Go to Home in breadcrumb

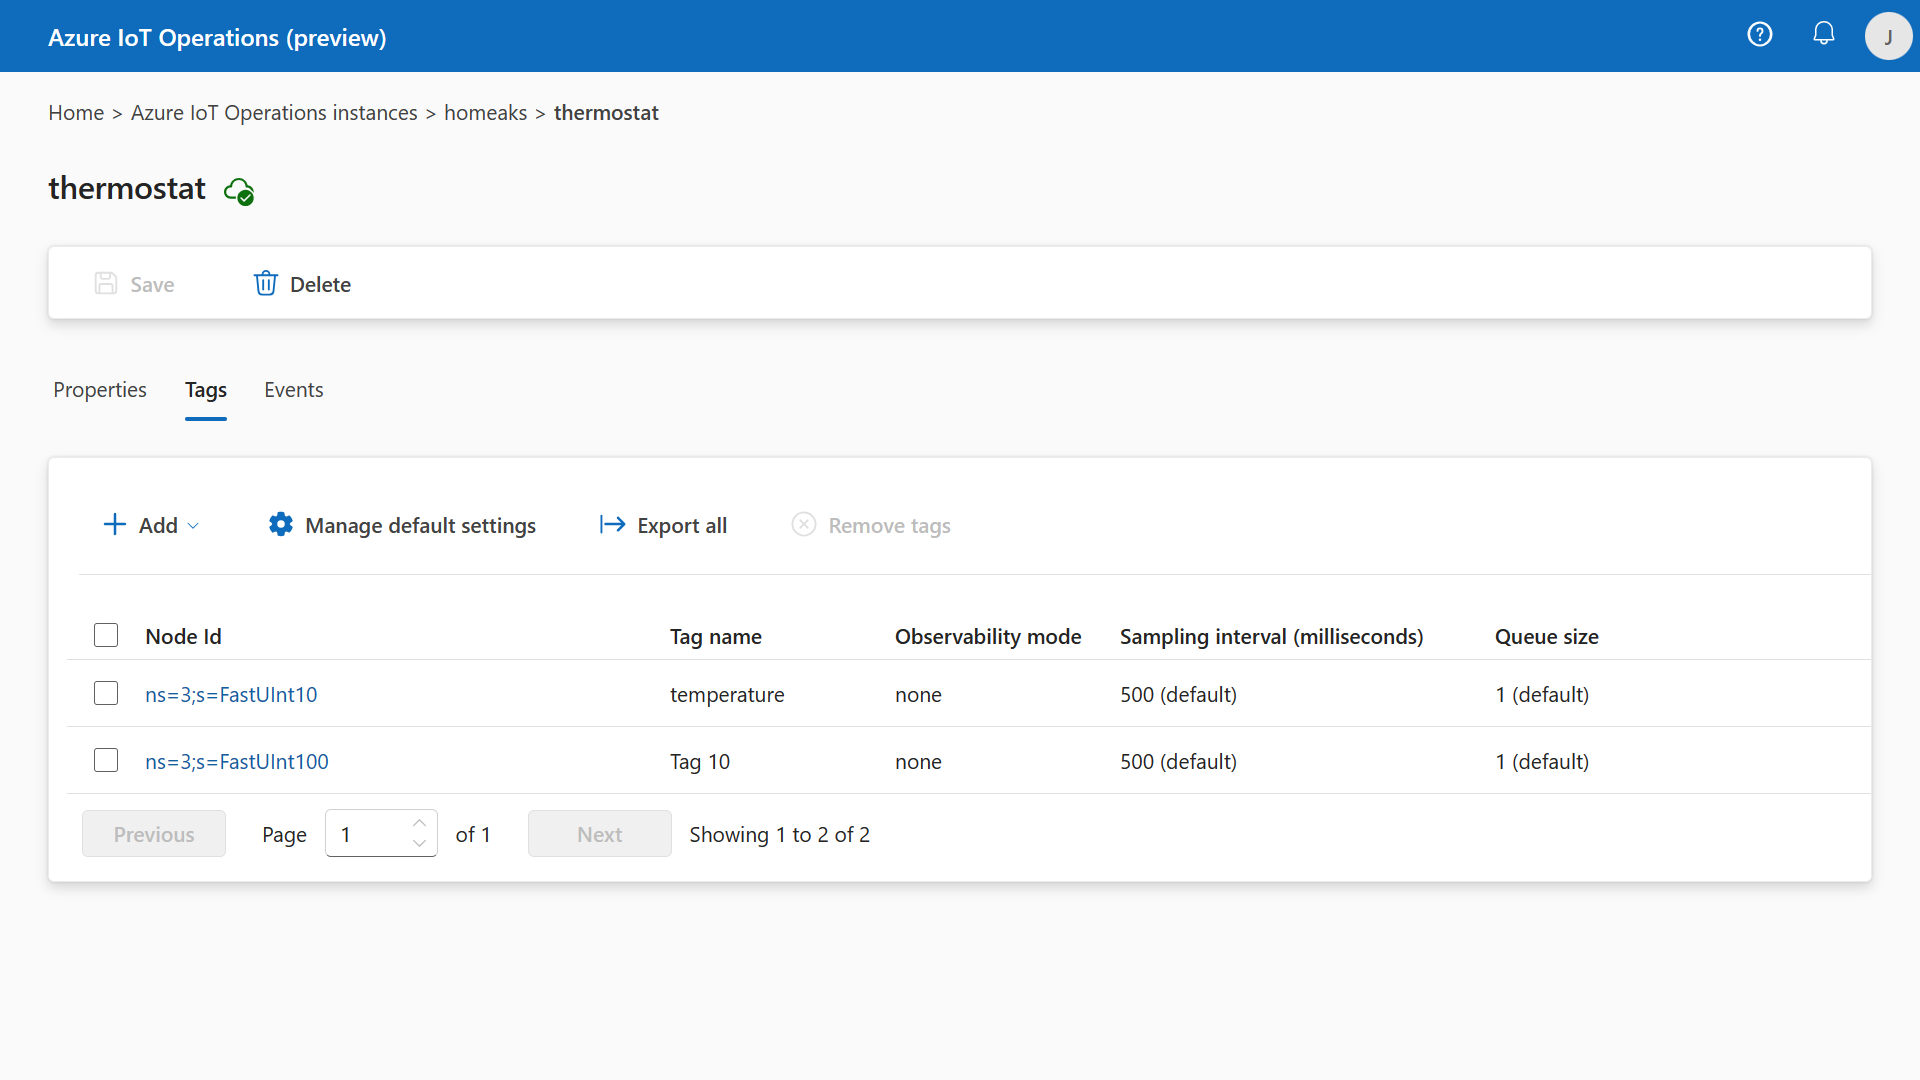tap(76, 113)
